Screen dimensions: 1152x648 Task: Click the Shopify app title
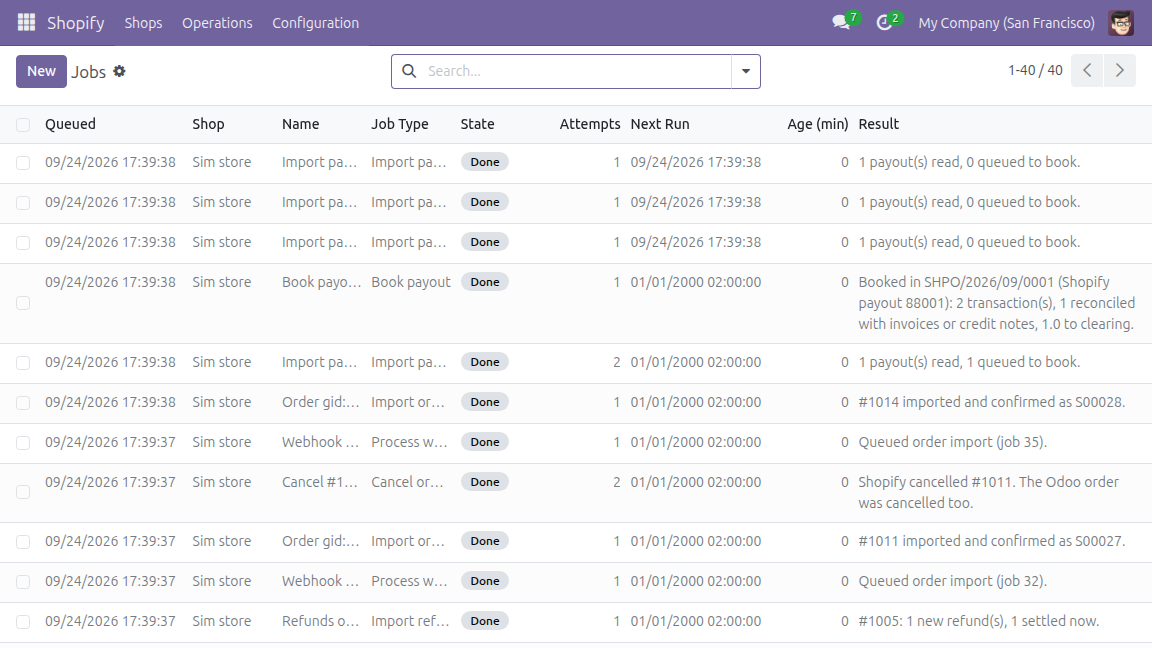(x=76, y=23)
